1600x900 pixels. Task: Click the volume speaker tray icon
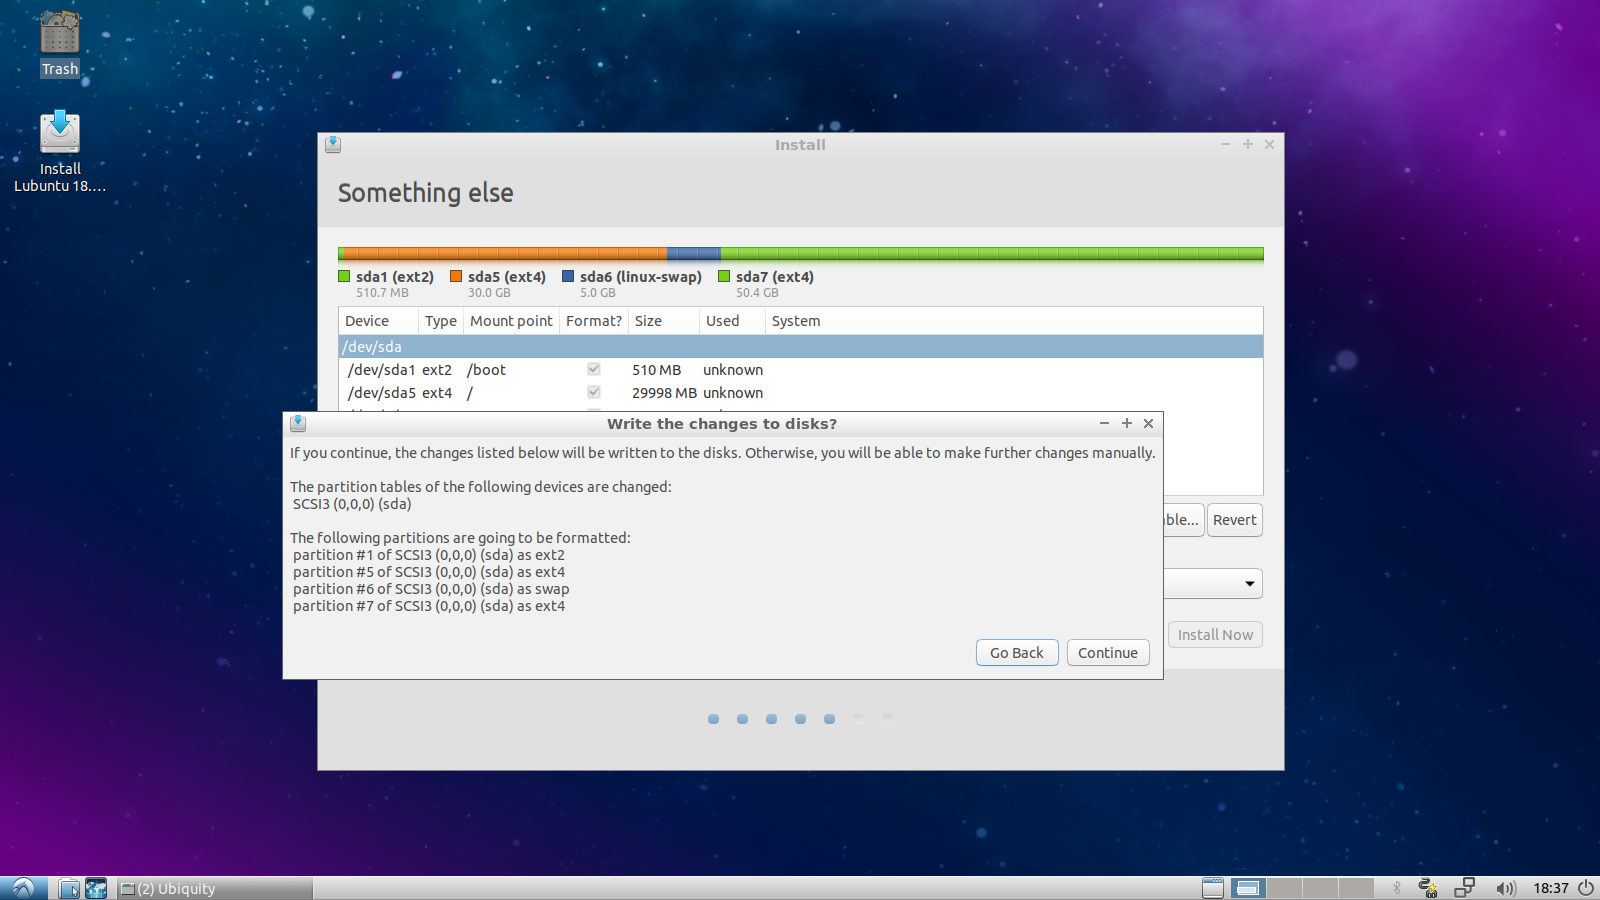click(x=1505, y=888)
